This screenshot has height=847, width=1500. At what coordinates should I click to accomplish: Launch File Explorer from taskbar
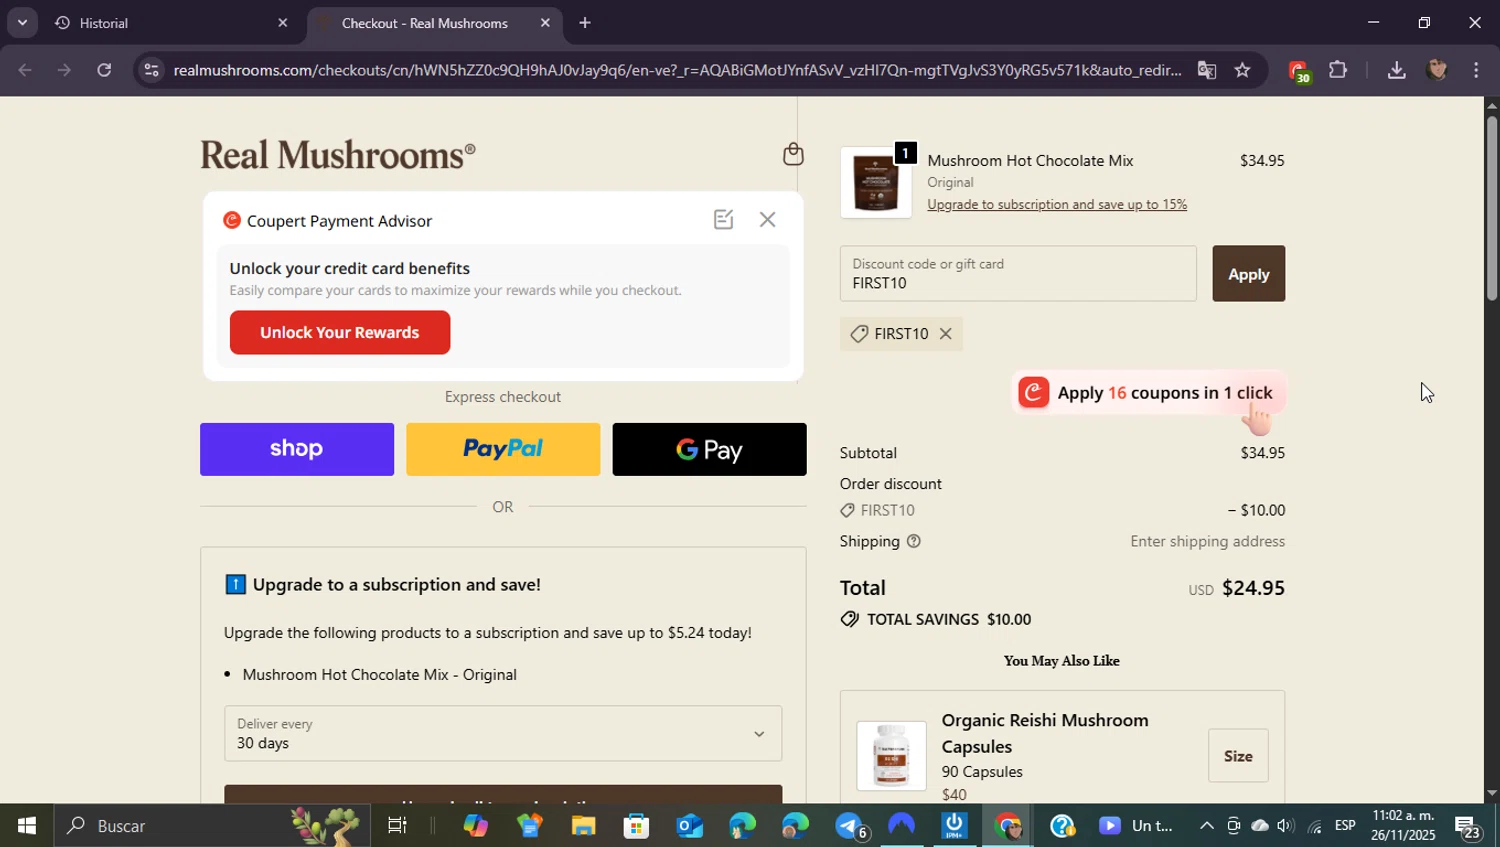[x=583, y=826]
